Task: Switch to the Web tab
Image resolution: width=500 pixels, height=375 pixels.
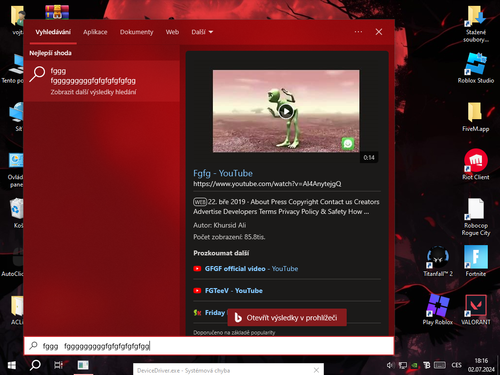Action: coord(172,32)
